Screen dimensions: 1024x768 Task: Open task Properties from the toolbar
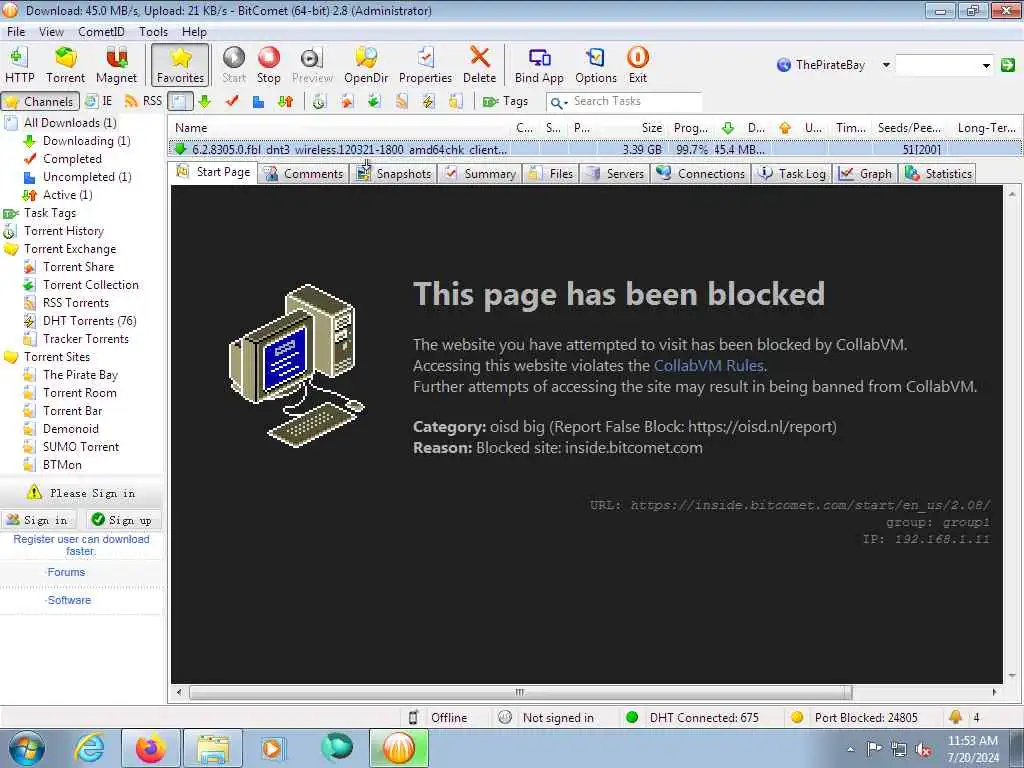tap(425, 65)
